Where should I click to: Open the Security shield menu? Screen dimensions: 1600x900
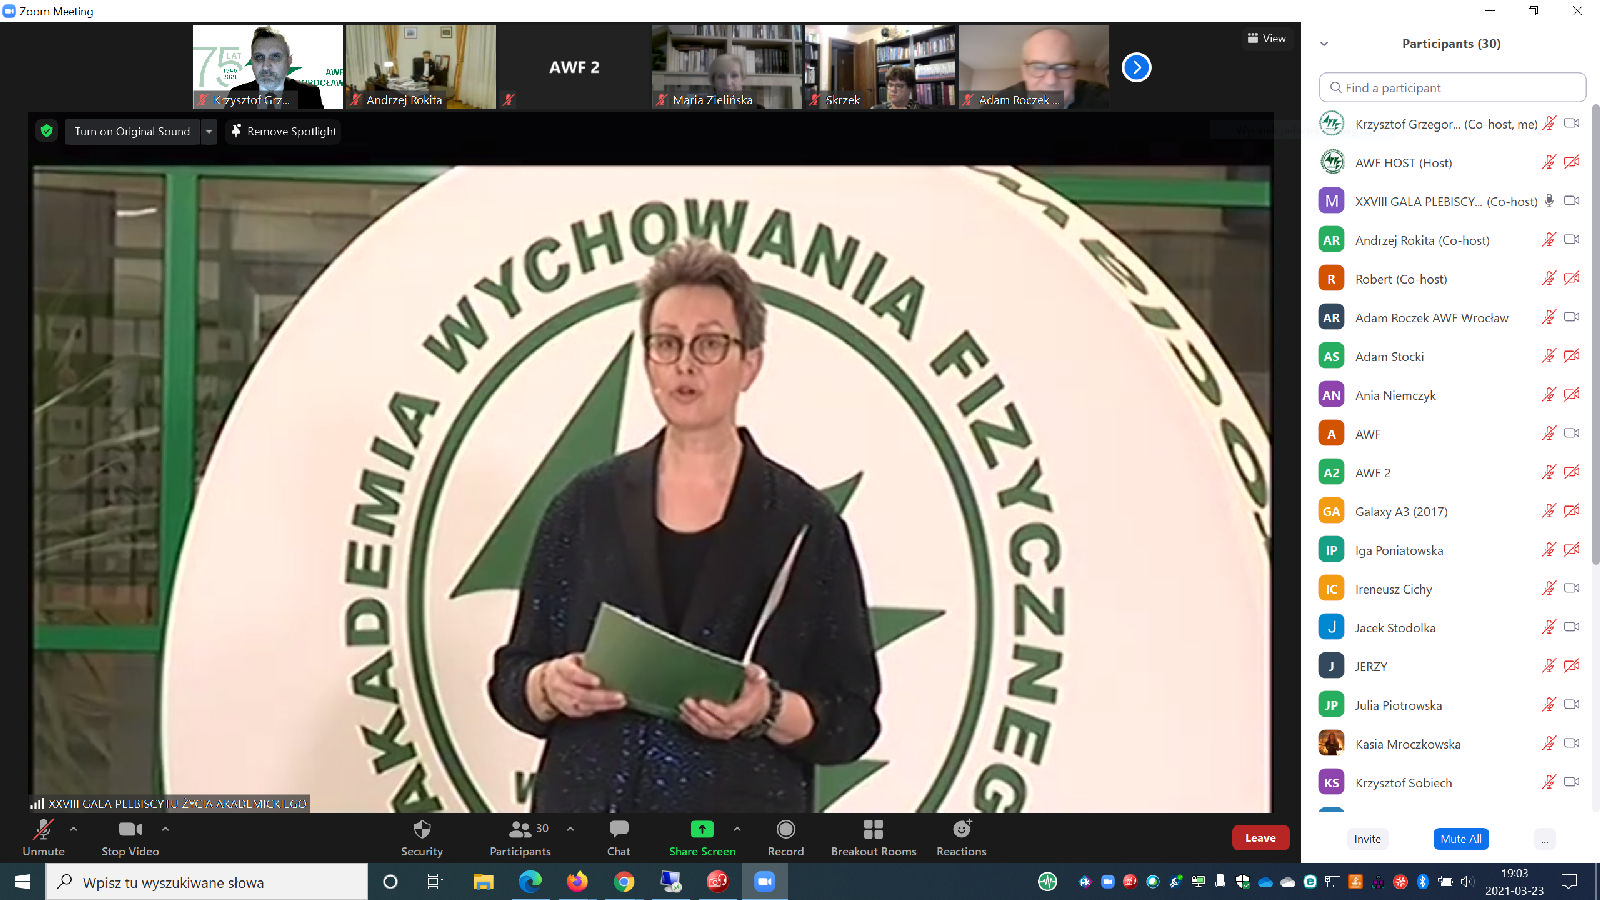pos(422,837)
